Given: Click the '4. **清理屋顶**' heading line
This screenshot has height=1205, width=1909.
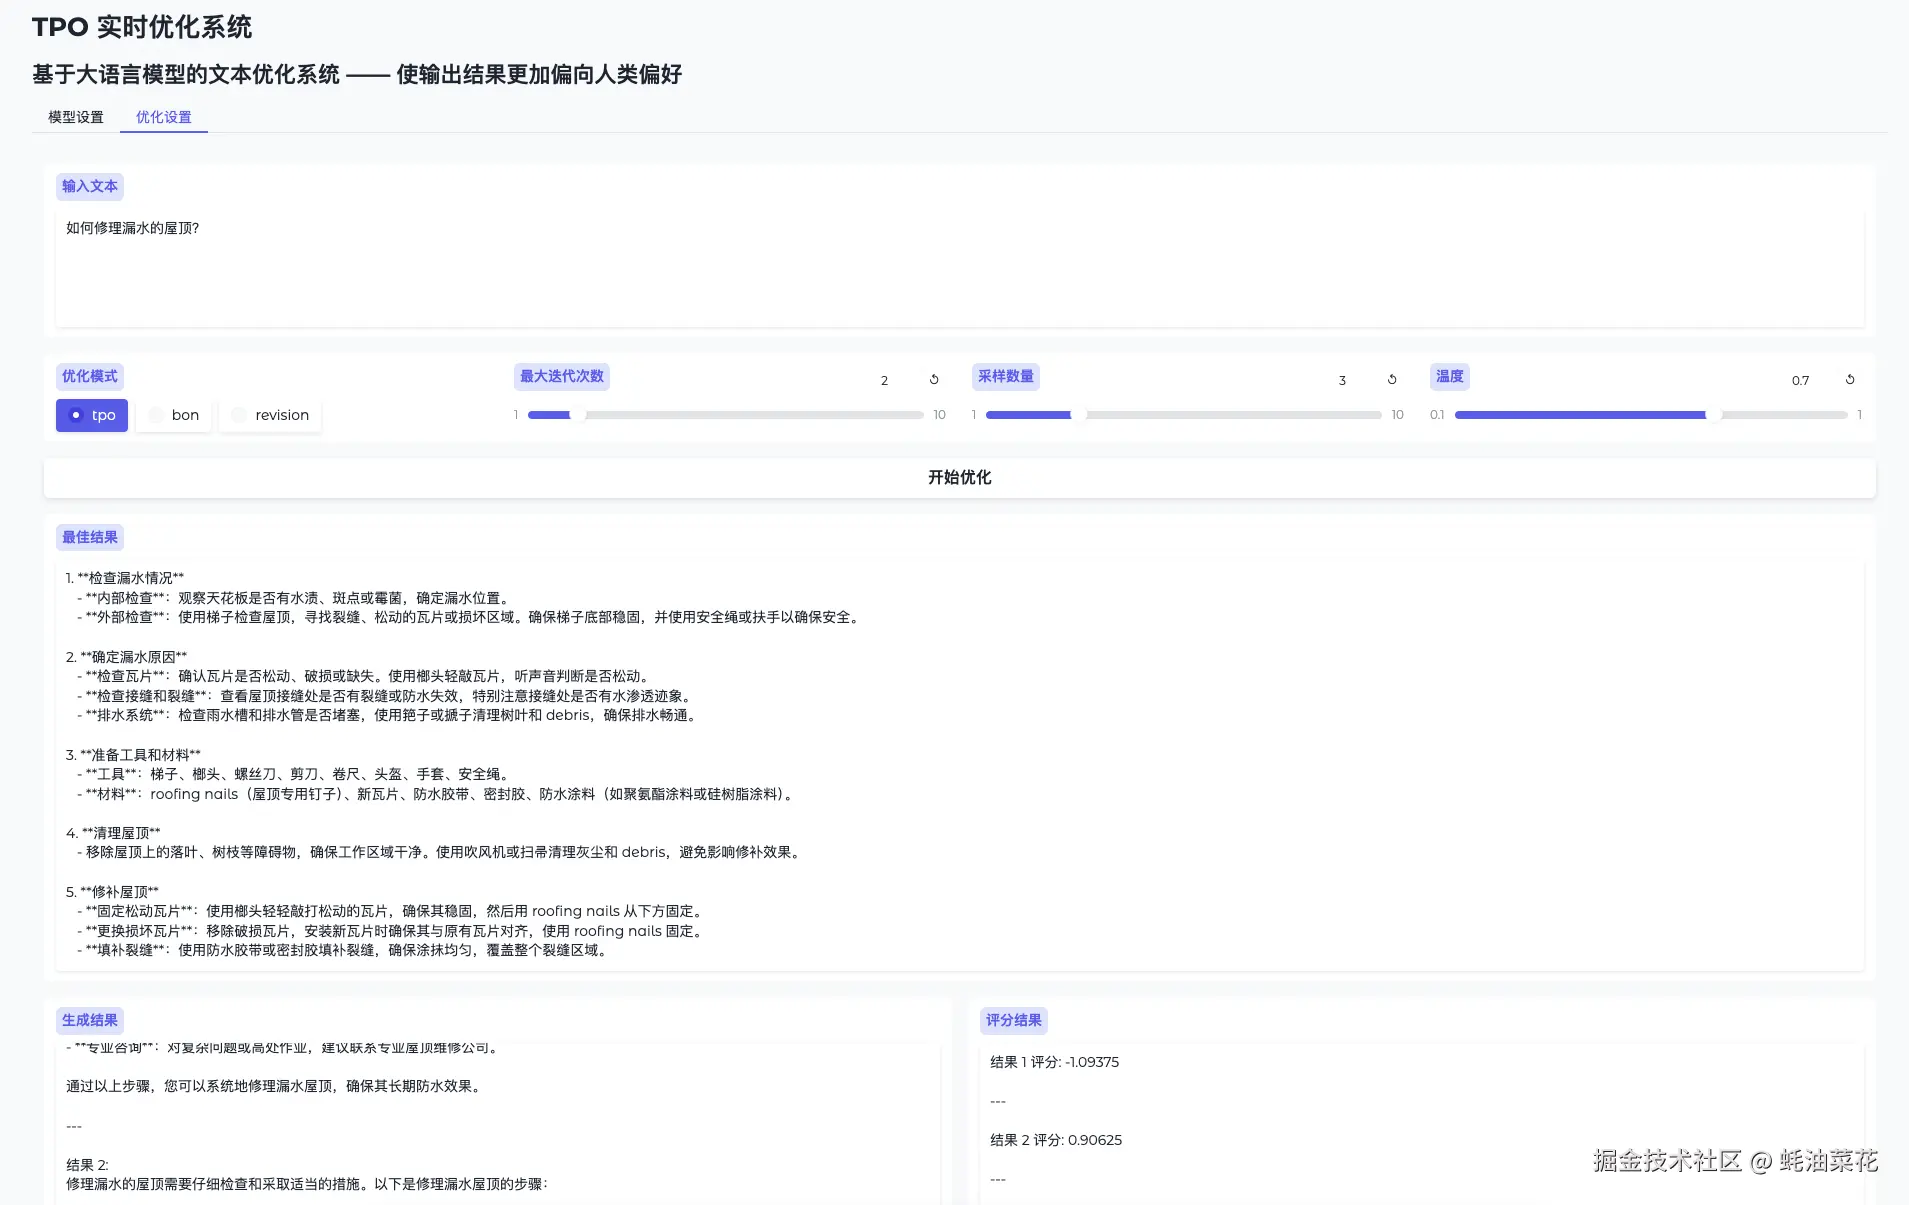Looking at the screenshot, I should [x=113, y=833].
